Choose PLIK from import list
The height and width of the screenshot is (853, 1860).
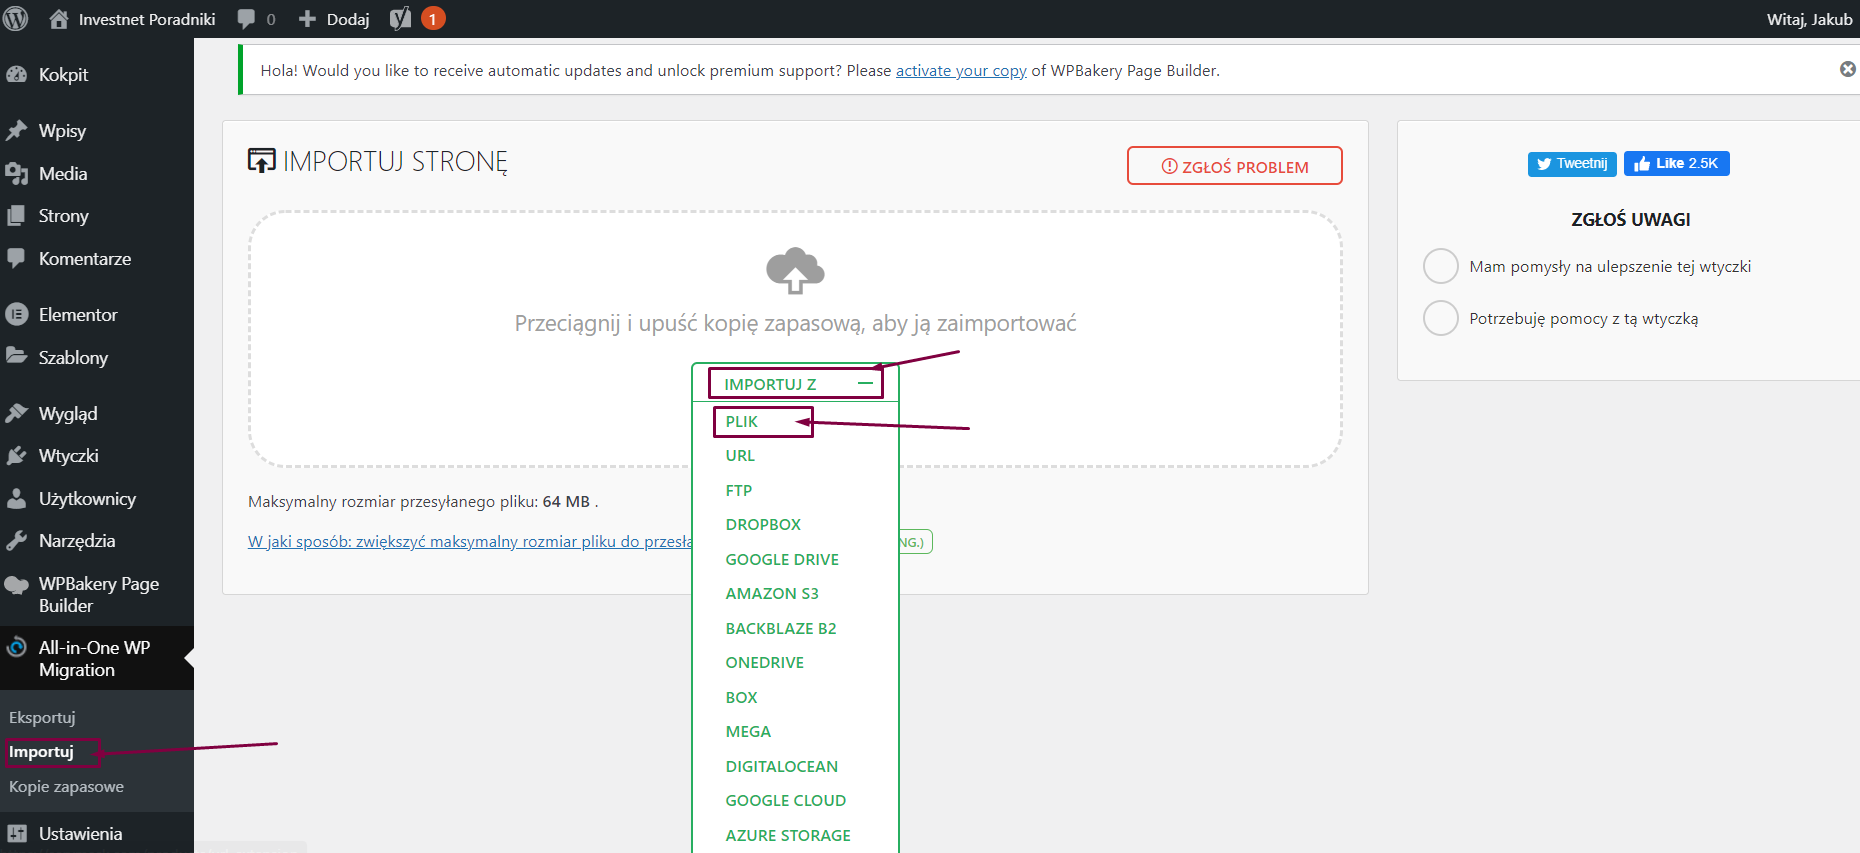click(742, 422)
